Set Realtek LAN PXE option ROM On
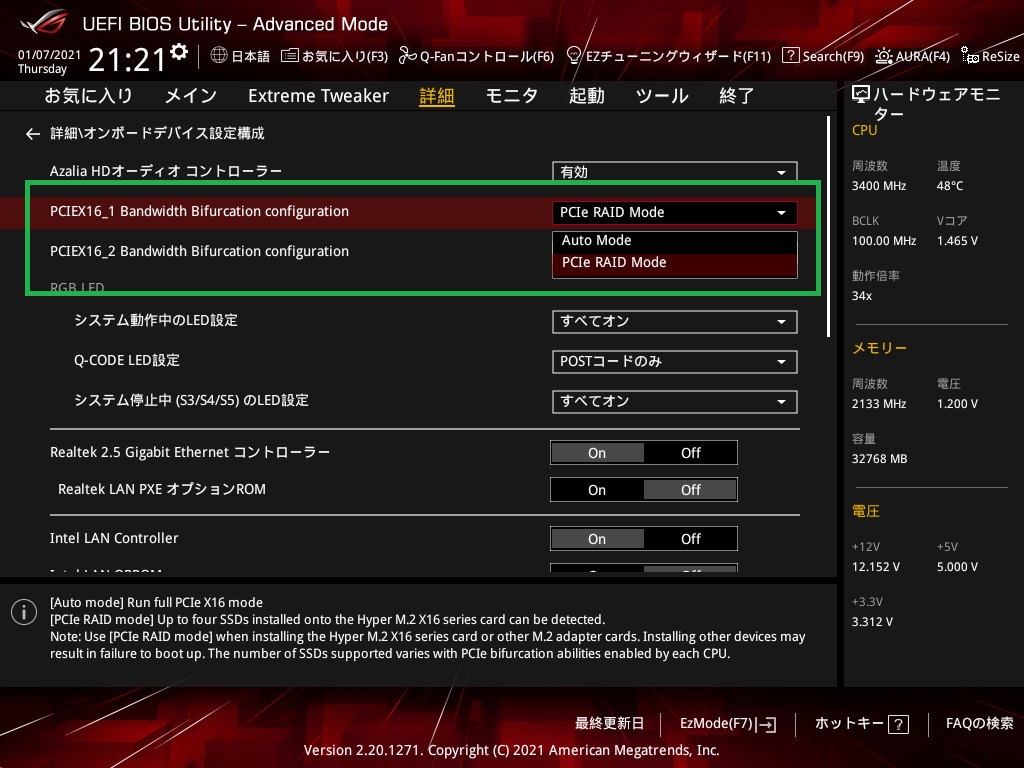Image resolution: width=1024 pixels, height=768 pixels. pyautogui.click(x=597, y=490)
